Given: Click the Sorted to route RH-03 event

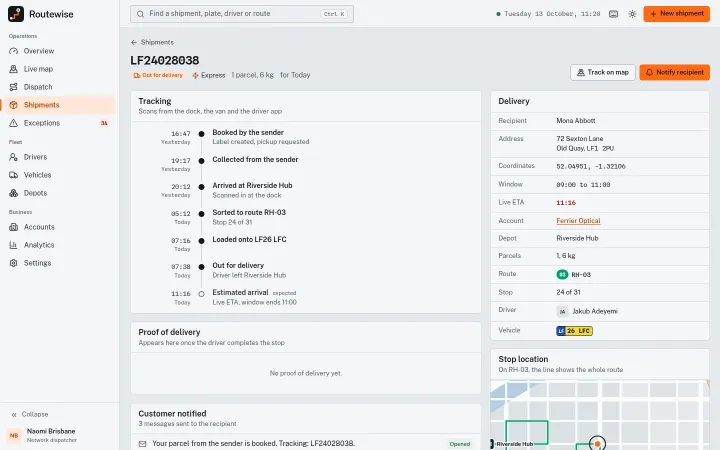Looking at the screenshot, I should [249, 213].
